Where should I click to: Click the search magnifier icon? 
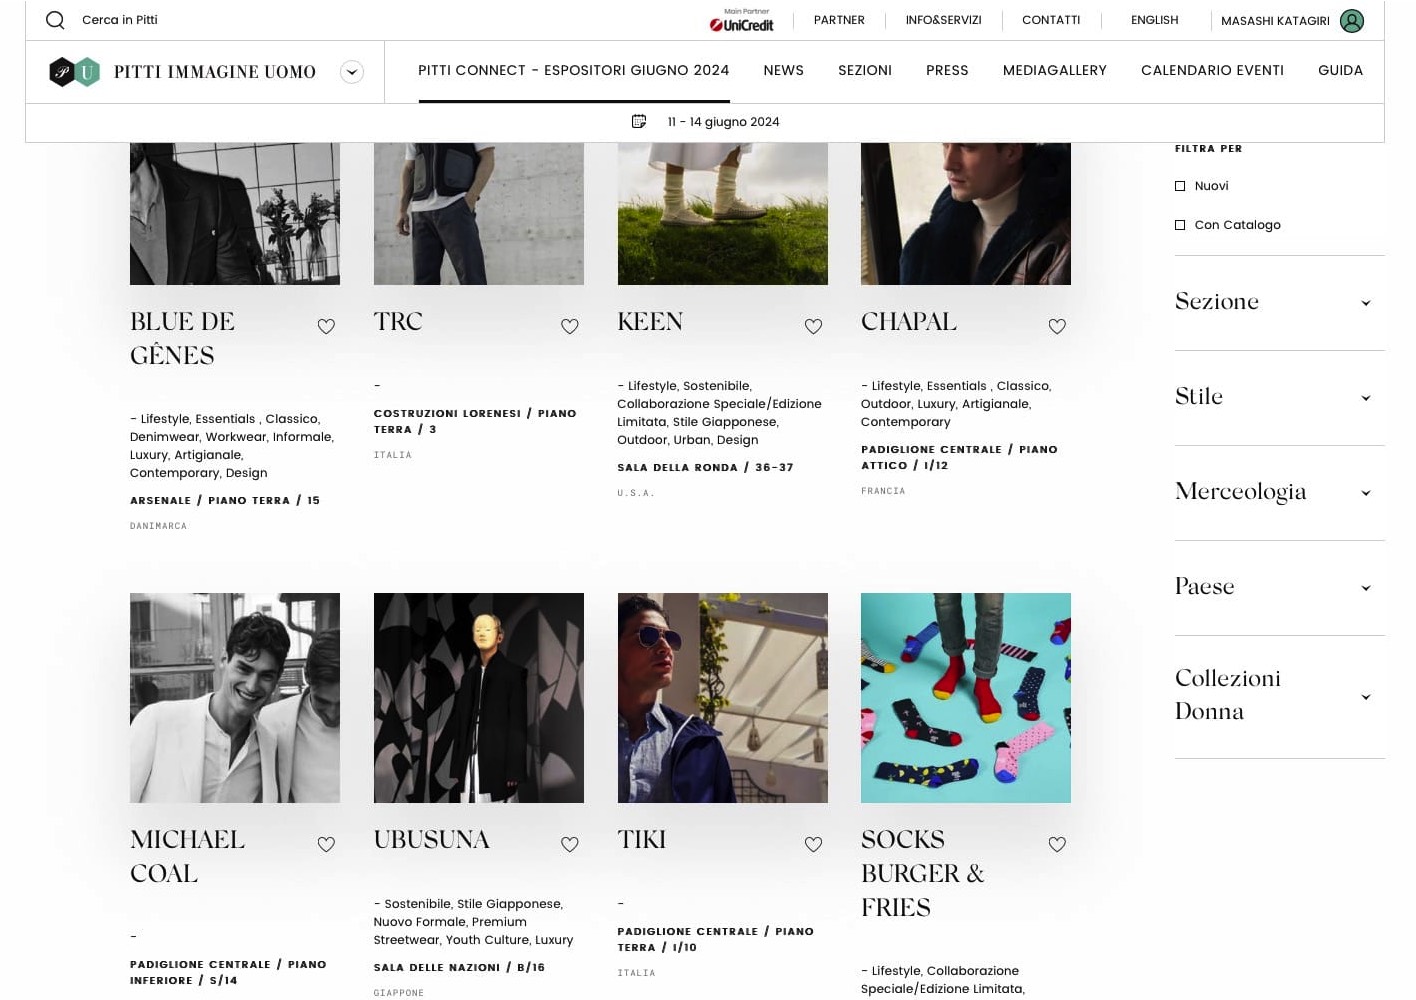tap(55, 20)
